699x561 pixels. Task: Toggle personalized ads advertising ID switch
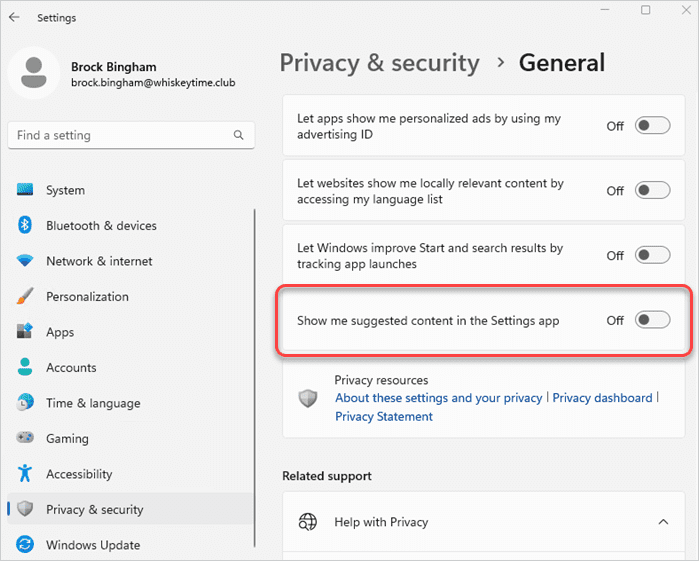652,126
